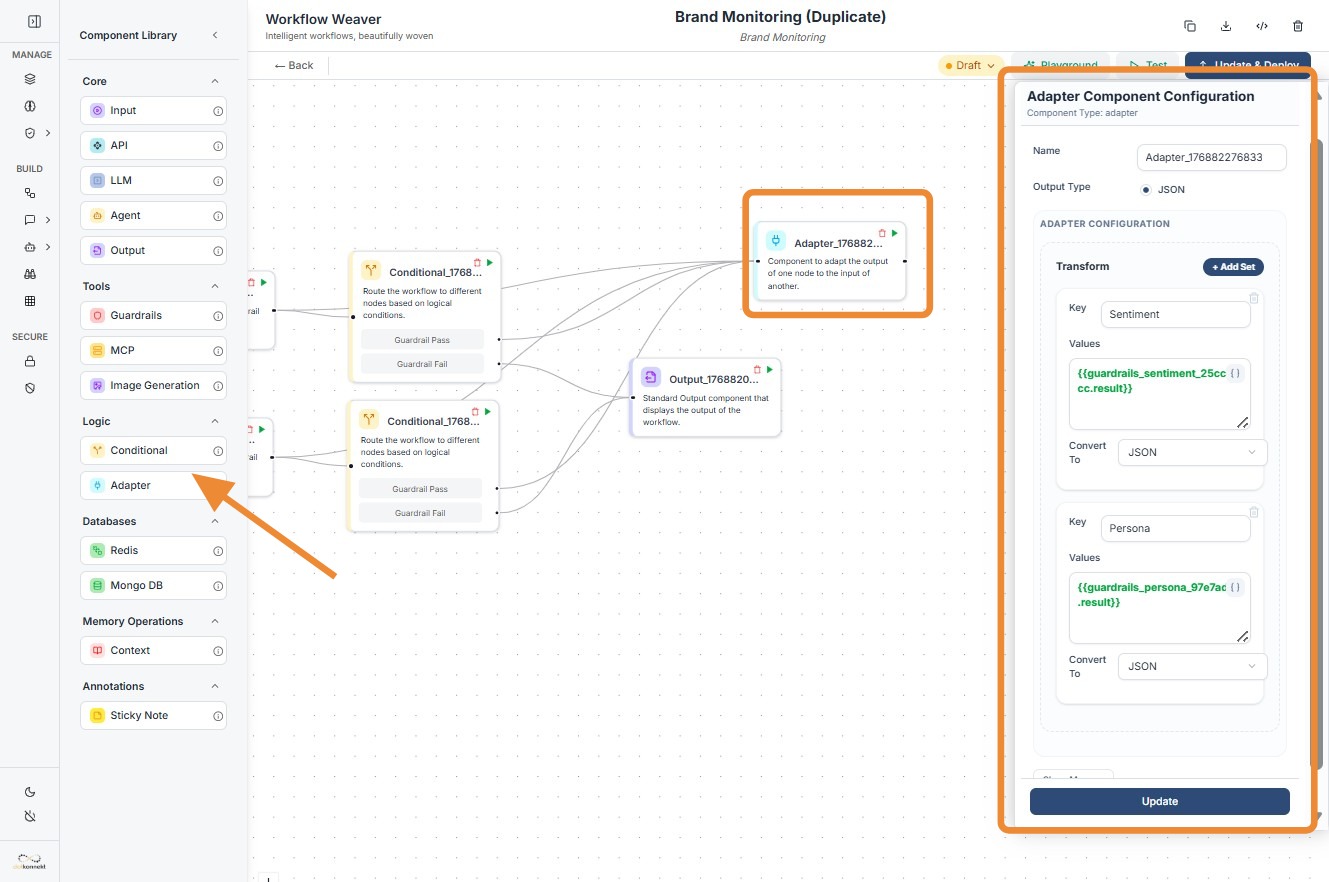Select the MCP component in the library

coord(153,351)
